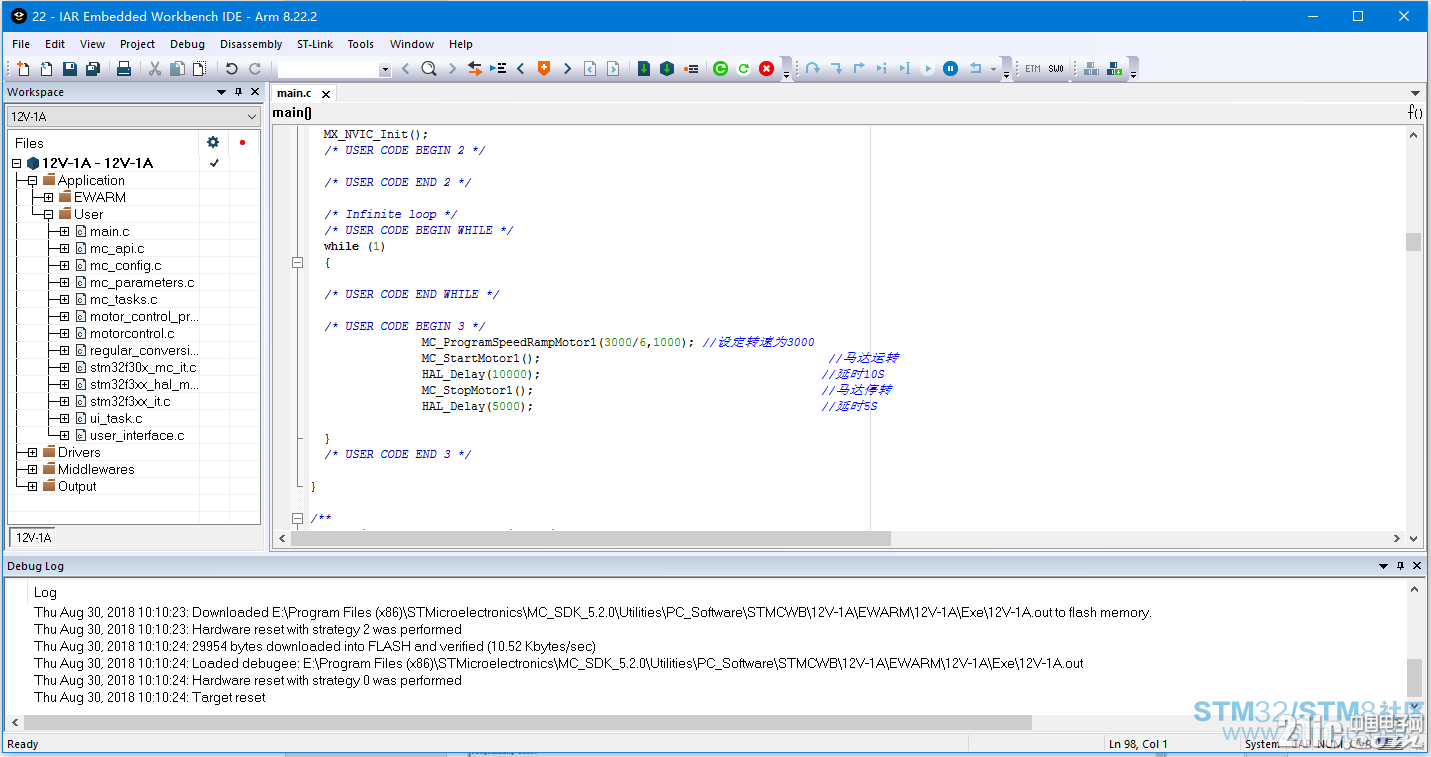Expand the EWARM folder
The width and height of the screenshot is (1431, 757).
point(48,197)
